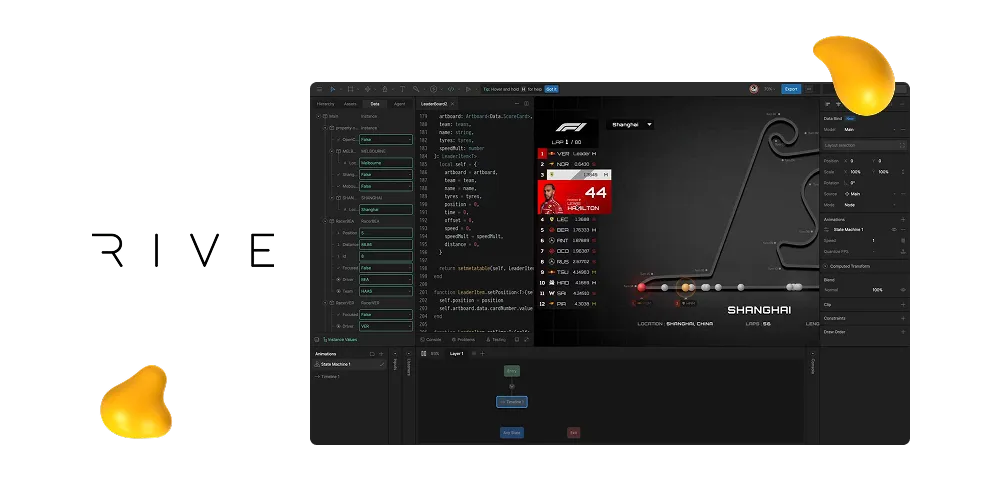Add a new animation with plus icon

pyautogui.click(x=381, y=353)
